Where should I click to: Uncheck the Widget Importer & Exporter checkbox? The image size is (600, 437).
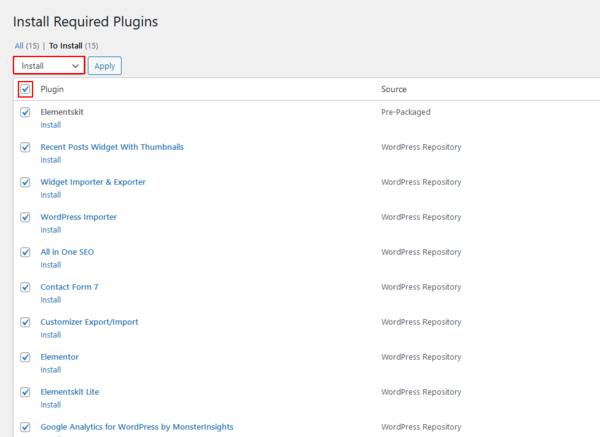point(25,182)
